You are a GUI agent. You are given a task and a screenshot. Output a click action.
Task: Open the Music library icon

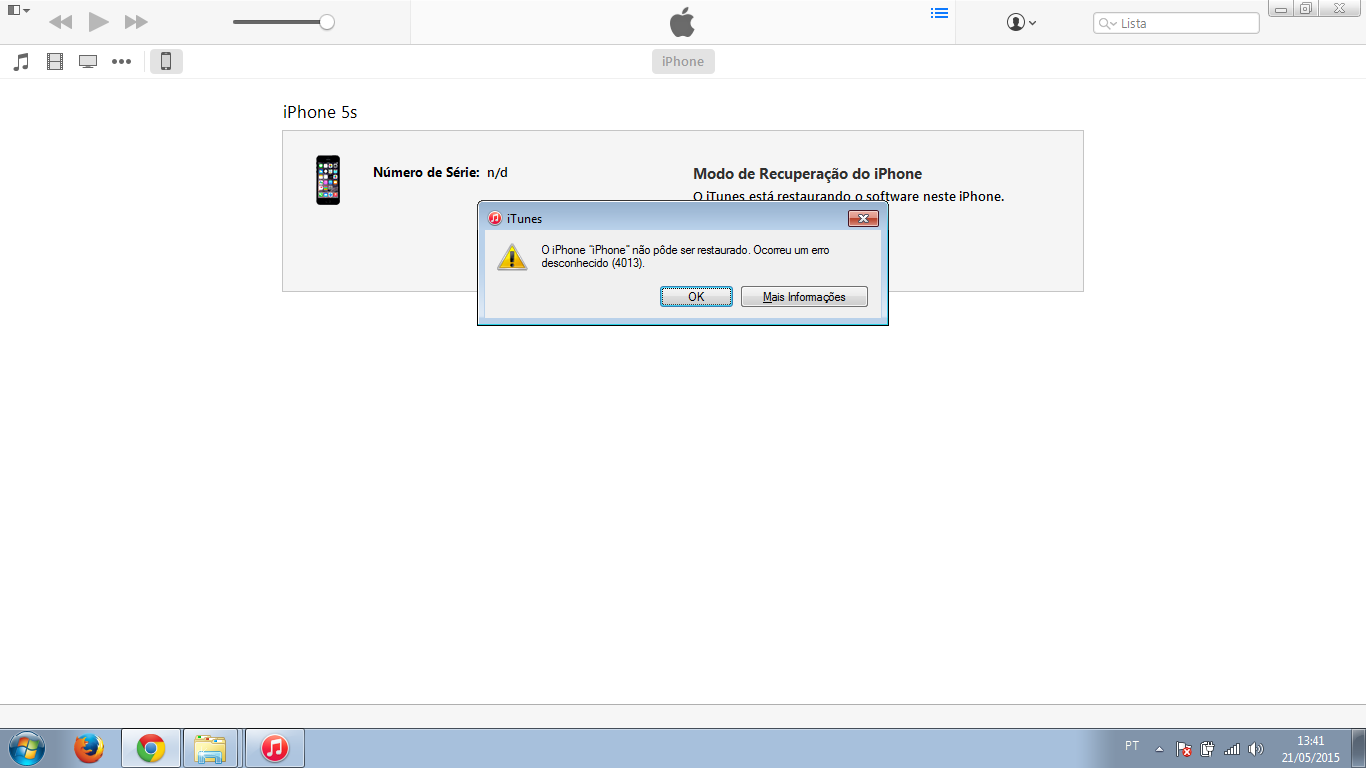tap(21, 62)
